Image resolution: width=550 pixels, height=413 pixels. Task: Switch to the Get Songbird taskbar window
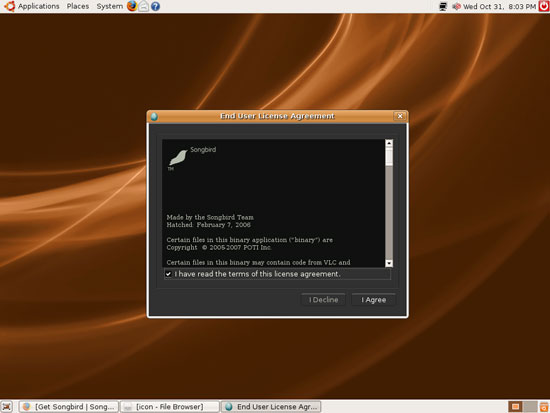[69, 407]
